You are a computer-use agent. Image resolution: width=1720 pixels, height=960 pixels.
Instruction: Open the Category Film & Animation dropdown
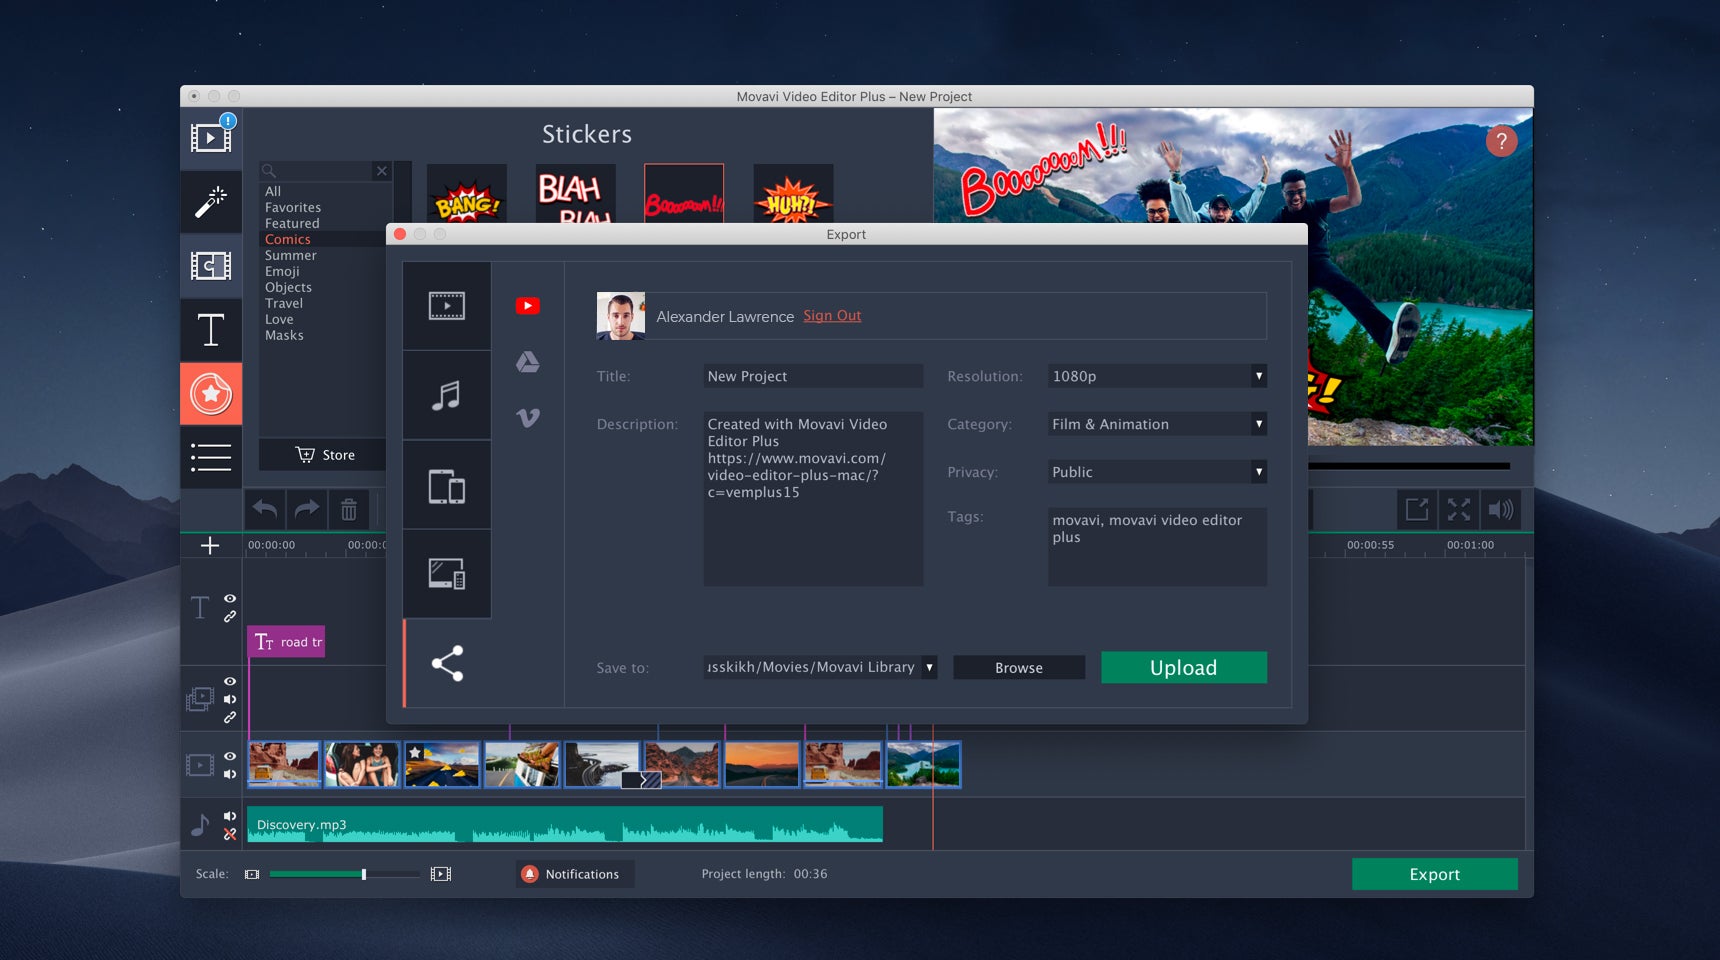[x=1157, y=424]
